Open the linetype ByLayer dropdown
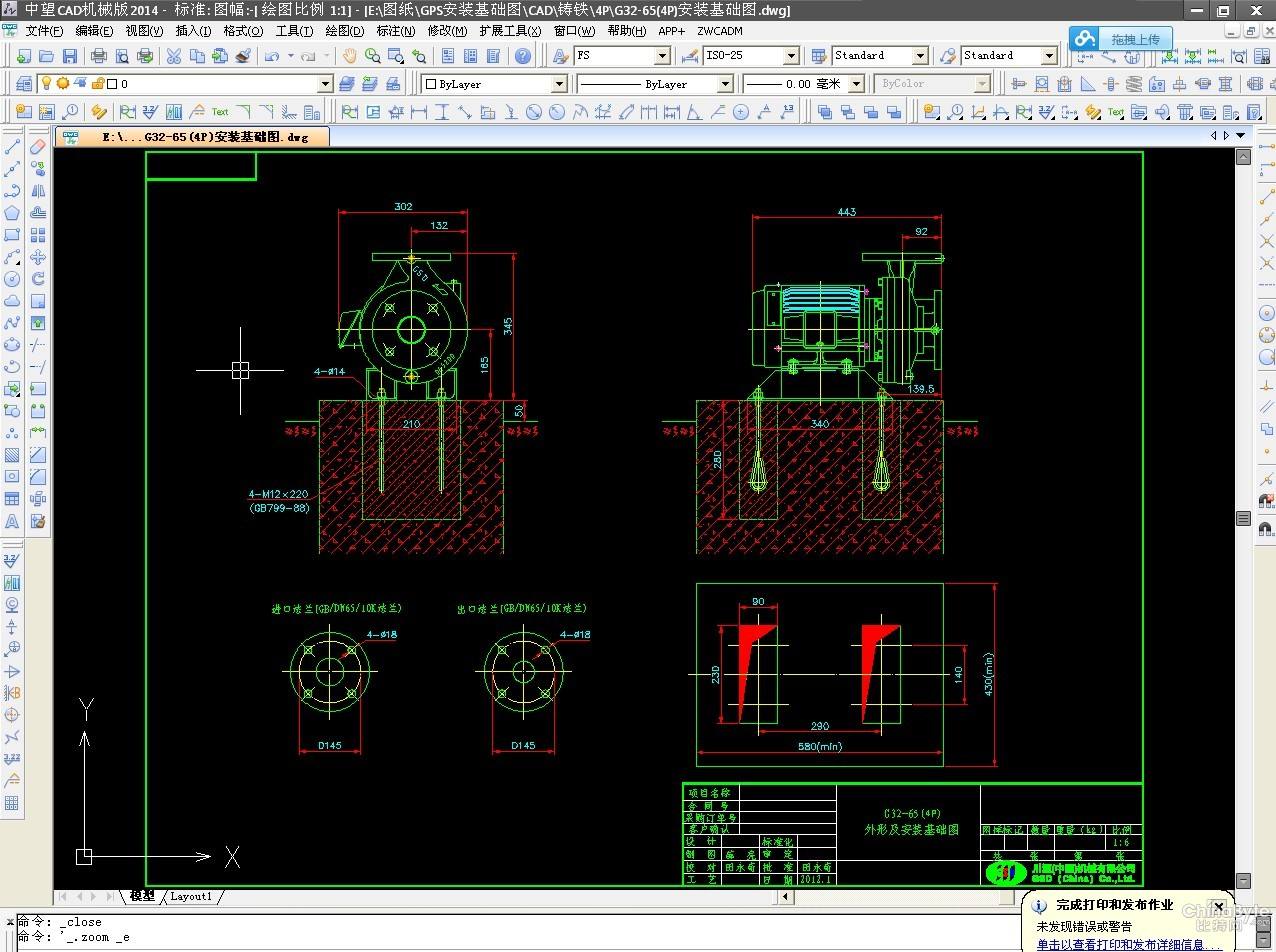 point(725,84)
